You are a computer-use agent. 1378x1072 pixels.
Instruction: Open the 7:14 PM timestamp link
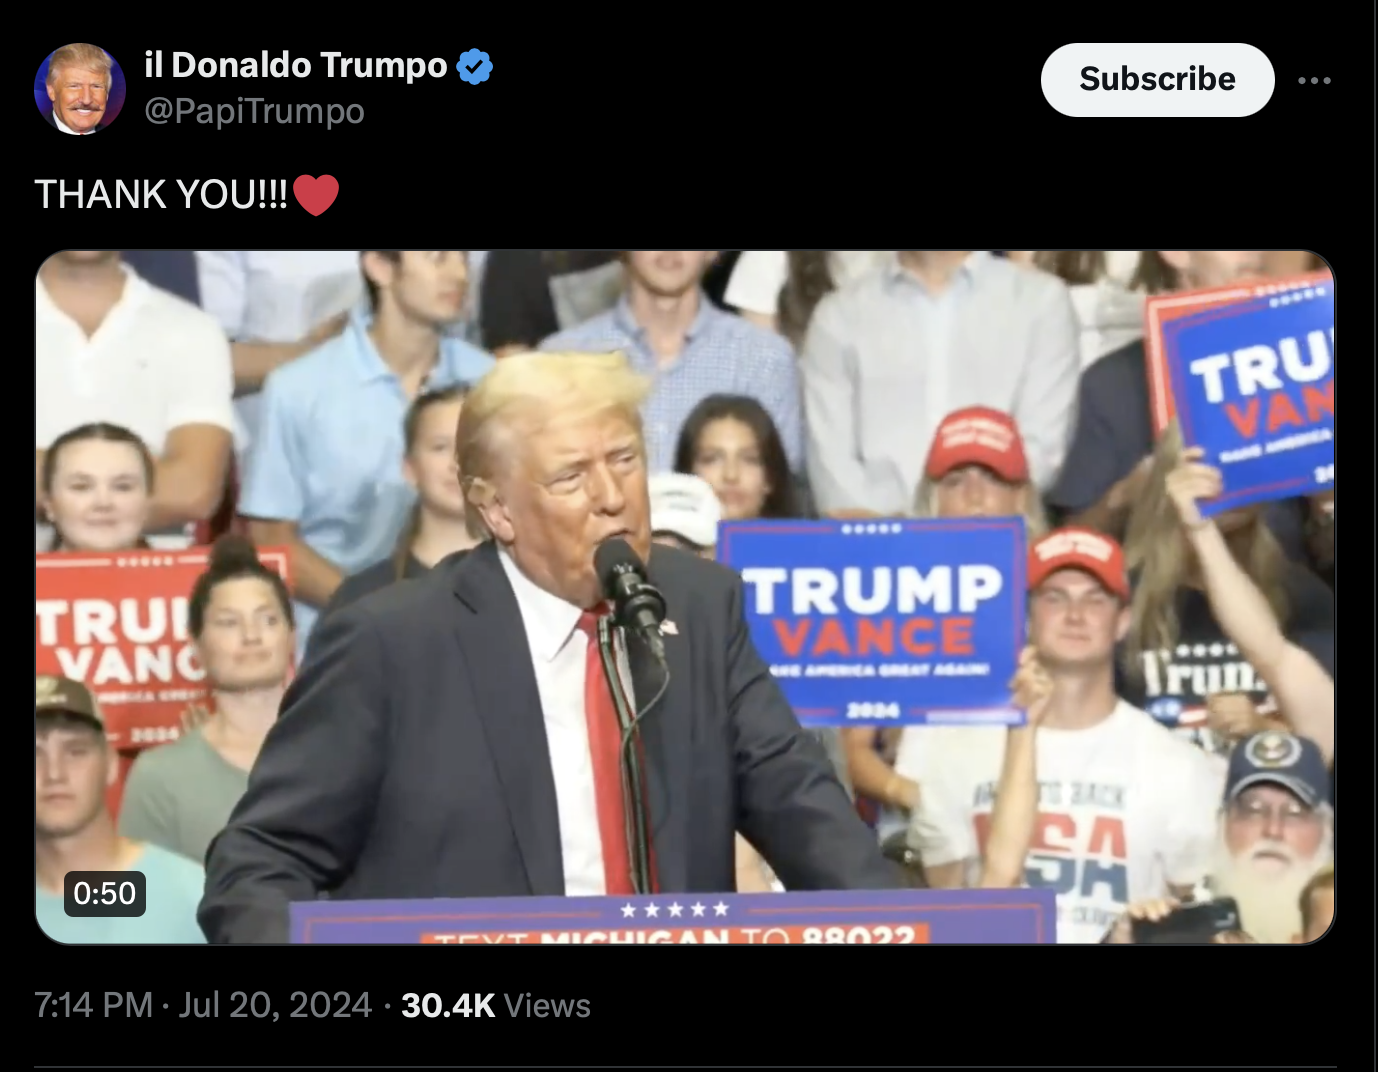[x=93, y=1005]
